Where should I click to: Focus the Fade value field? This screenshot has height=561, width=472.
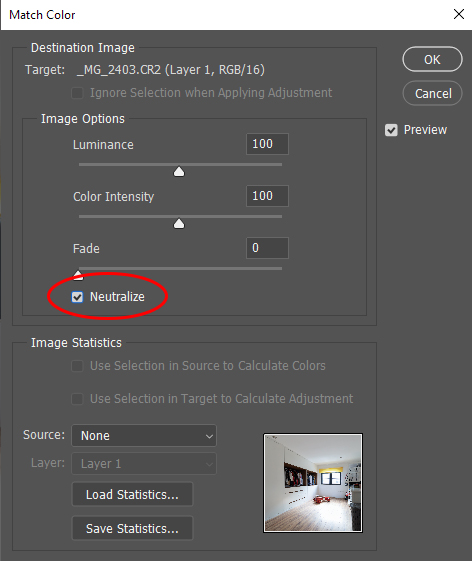tap(267, 248)
